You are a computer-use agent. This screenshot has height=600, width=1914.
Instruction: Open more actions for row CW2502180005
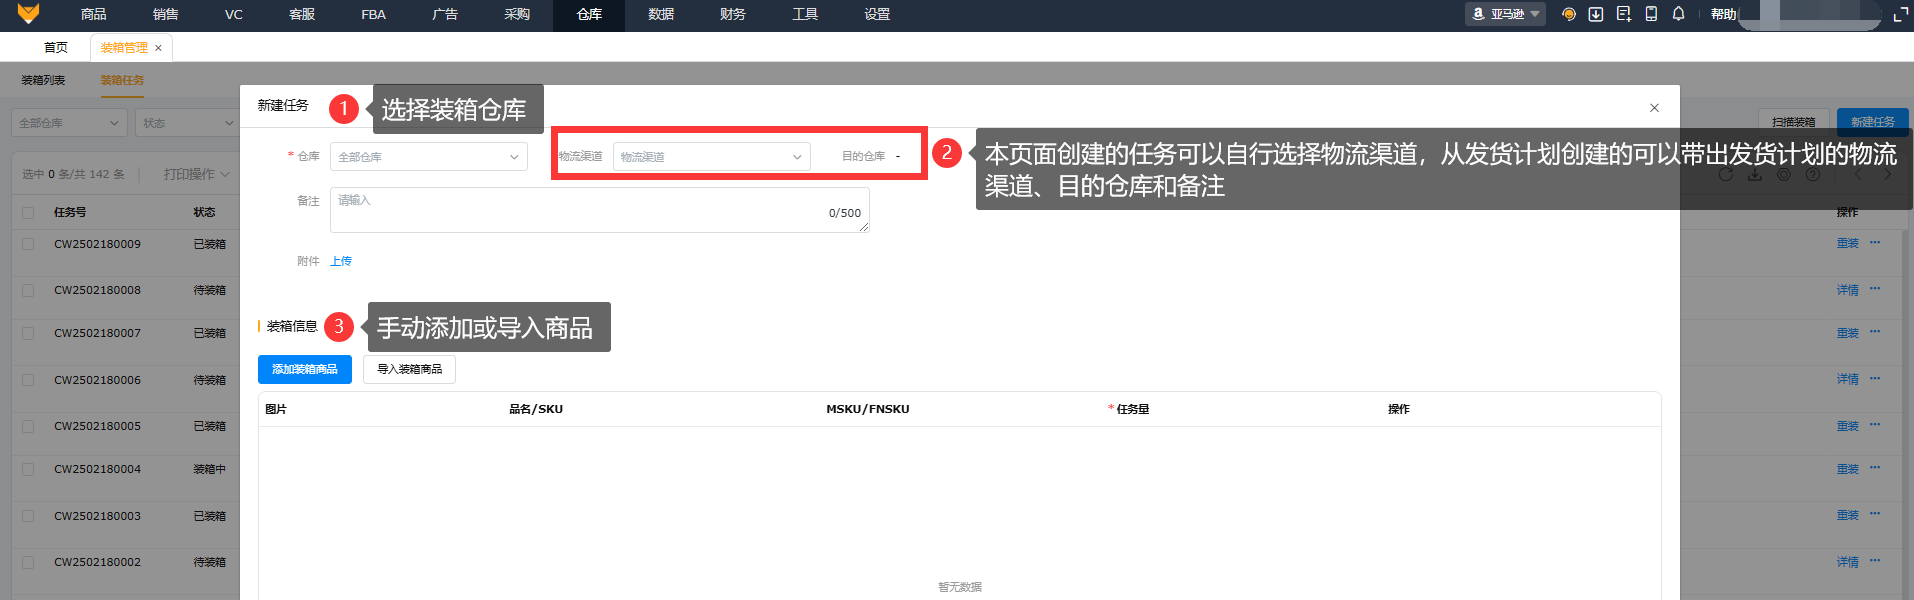(x=1875, y=424)
